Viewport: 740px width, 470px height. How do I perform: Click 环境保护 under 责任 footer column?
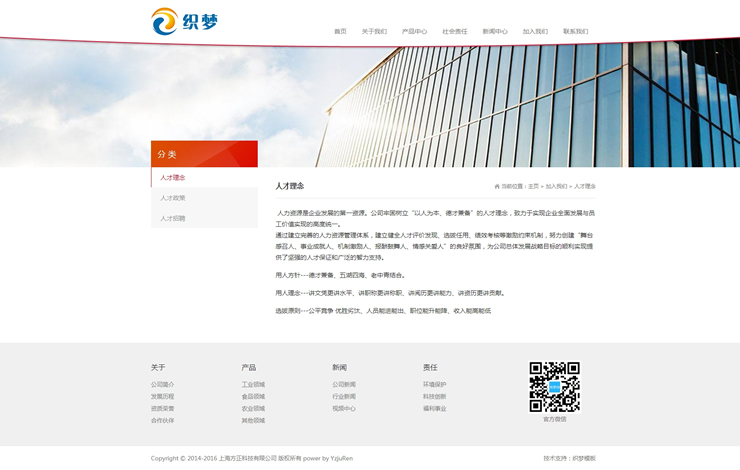coord(434,384)
